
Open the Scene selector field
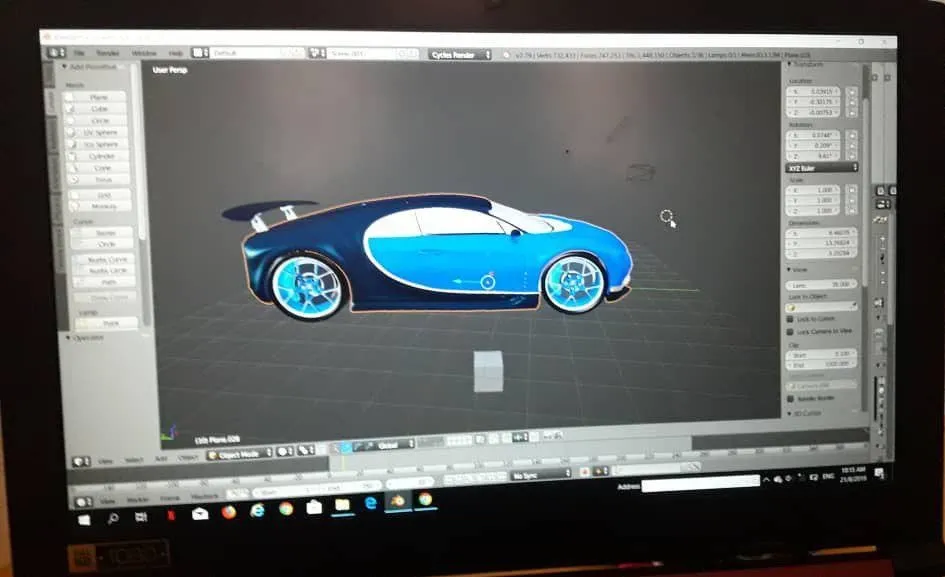point(372,54)
